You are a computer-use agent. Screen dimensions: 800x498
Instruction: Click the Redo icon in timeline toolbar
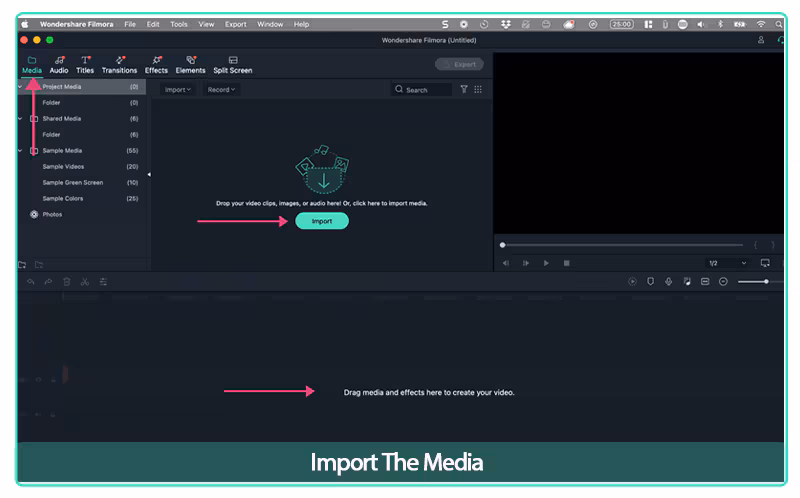tap(48, 282)
